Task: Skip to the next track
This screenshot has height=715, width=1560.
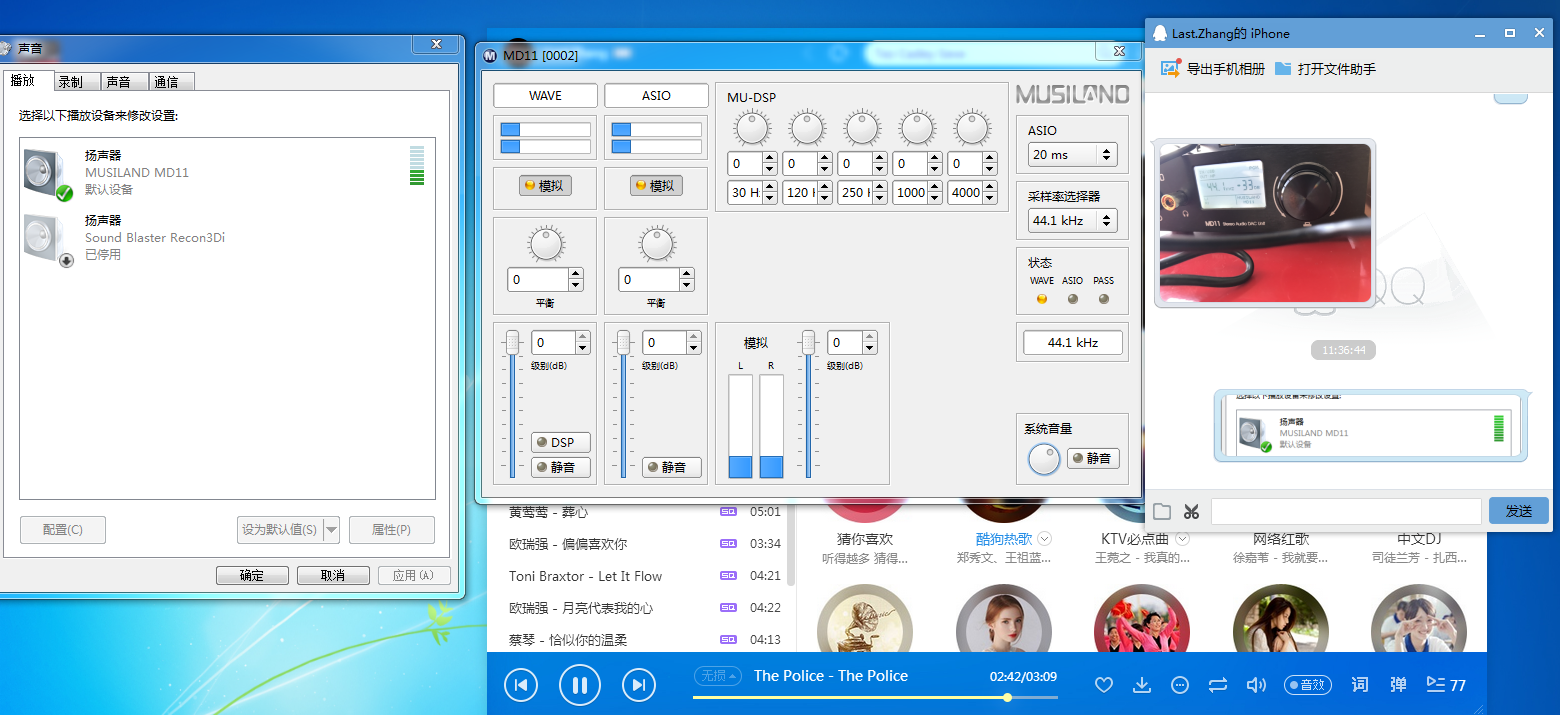Action: tap(638, 685)
